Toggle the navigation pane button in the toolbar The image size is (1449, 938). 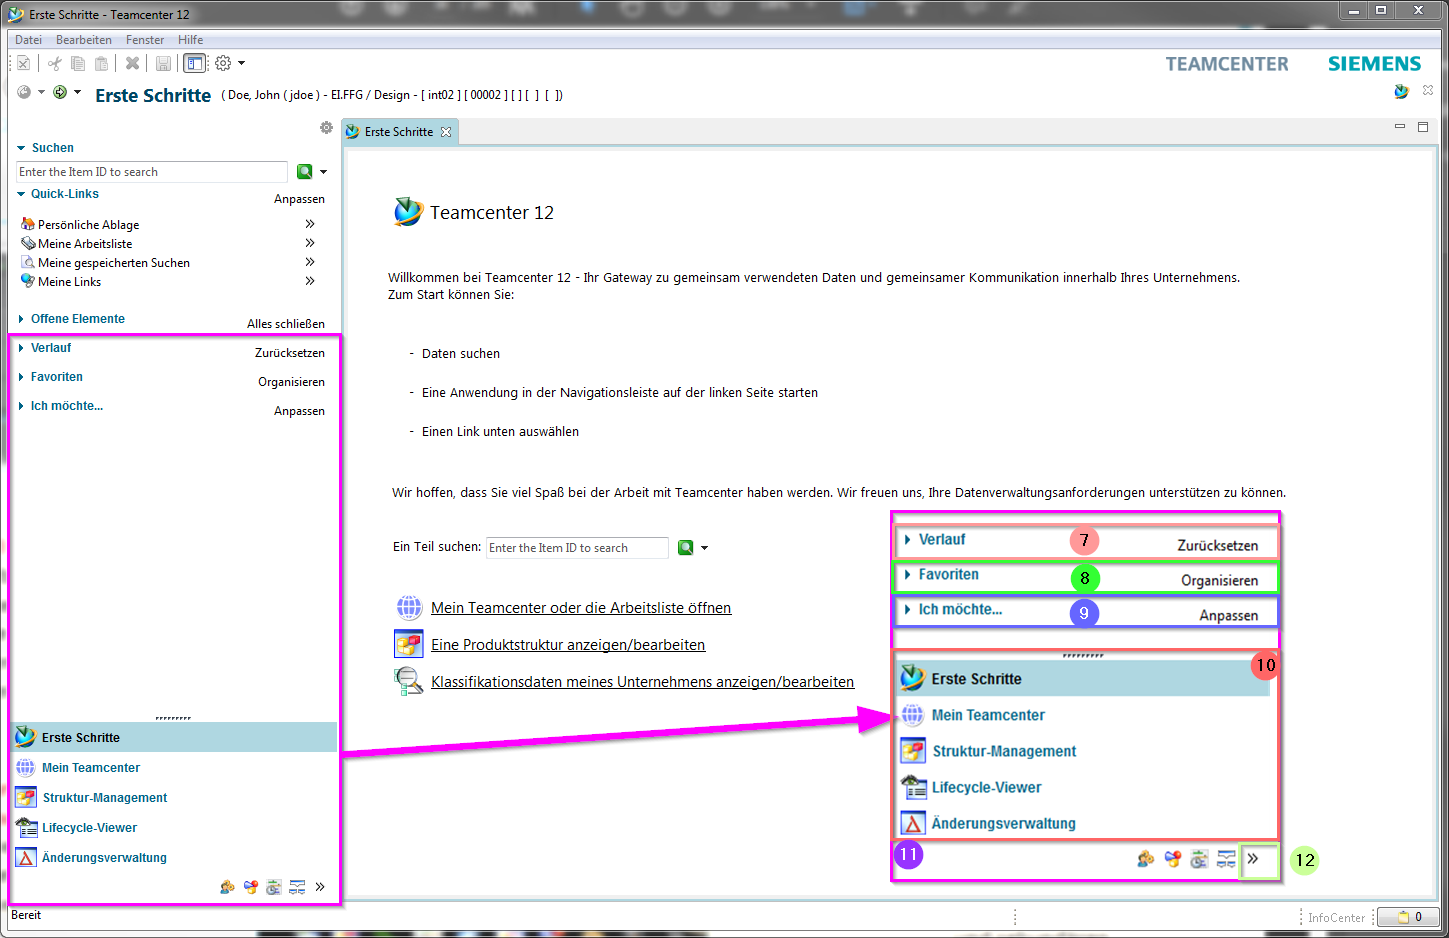[x=194, y=63]
